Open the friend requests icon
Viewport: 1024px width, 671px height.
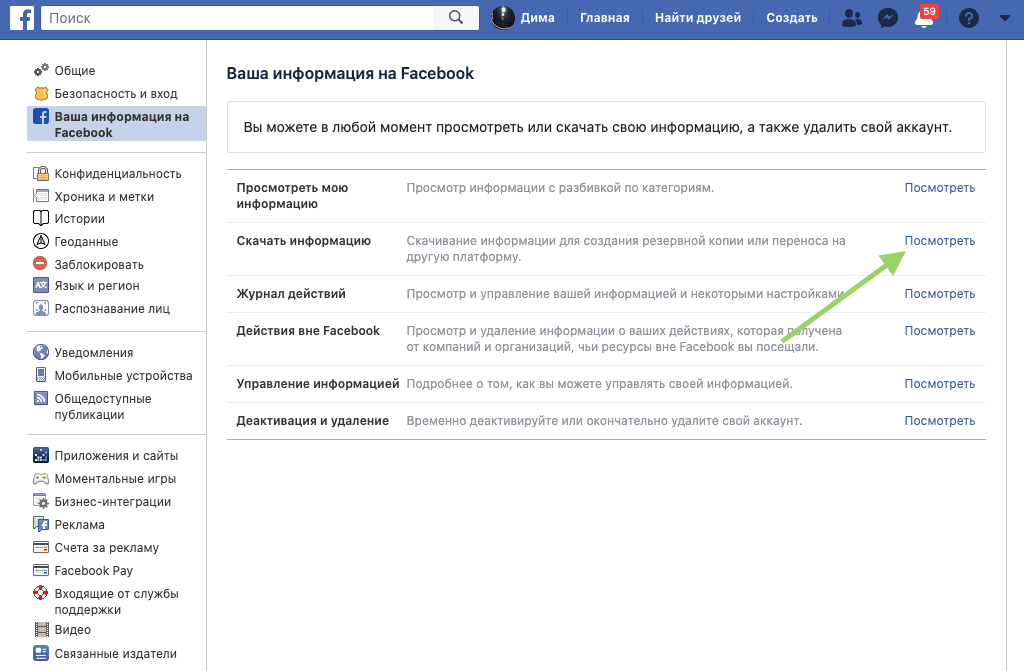pos(851,18)
